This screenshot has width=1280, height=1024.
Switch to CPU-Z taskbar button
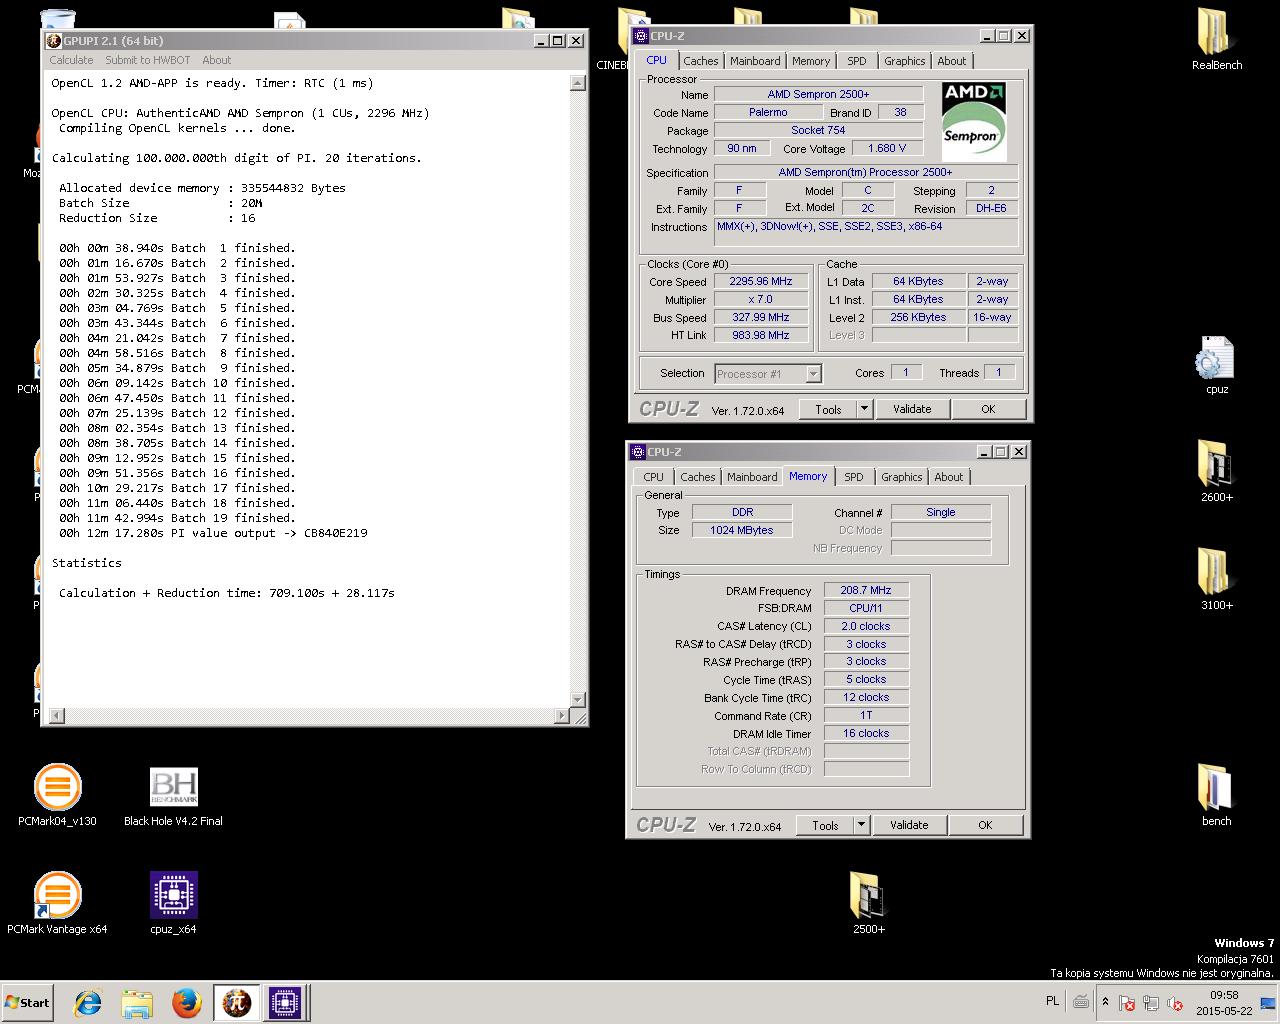point(285,1003)
